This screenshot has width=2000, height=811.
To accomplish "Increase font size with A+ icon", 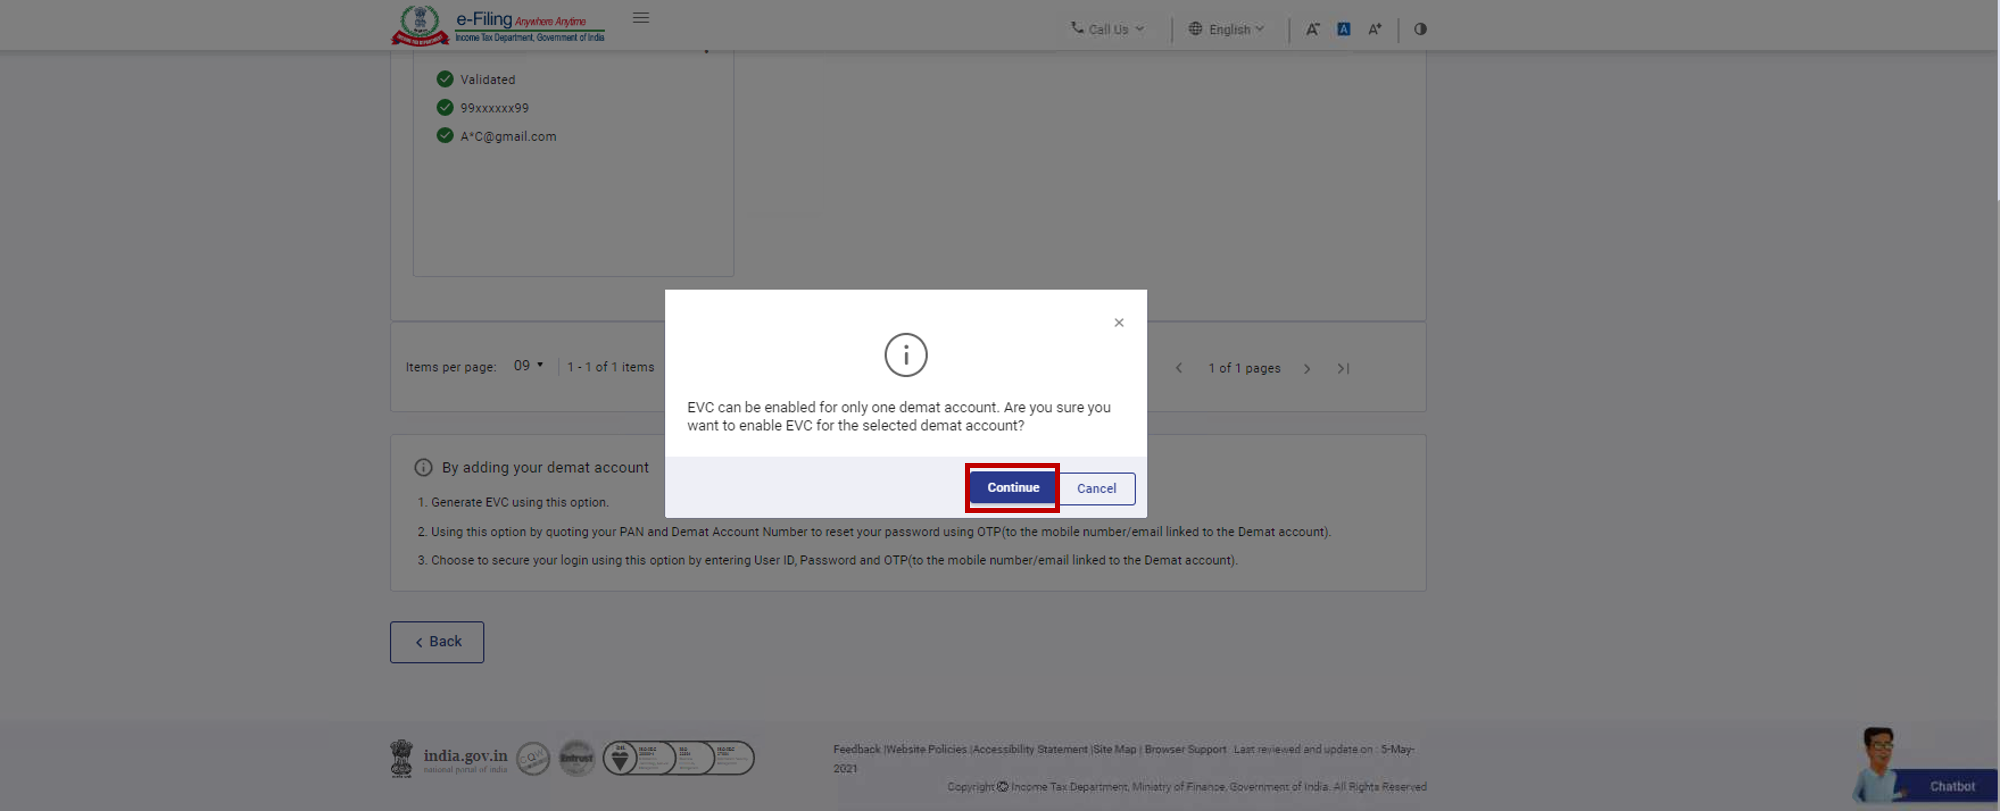I will click(1375, 29).
